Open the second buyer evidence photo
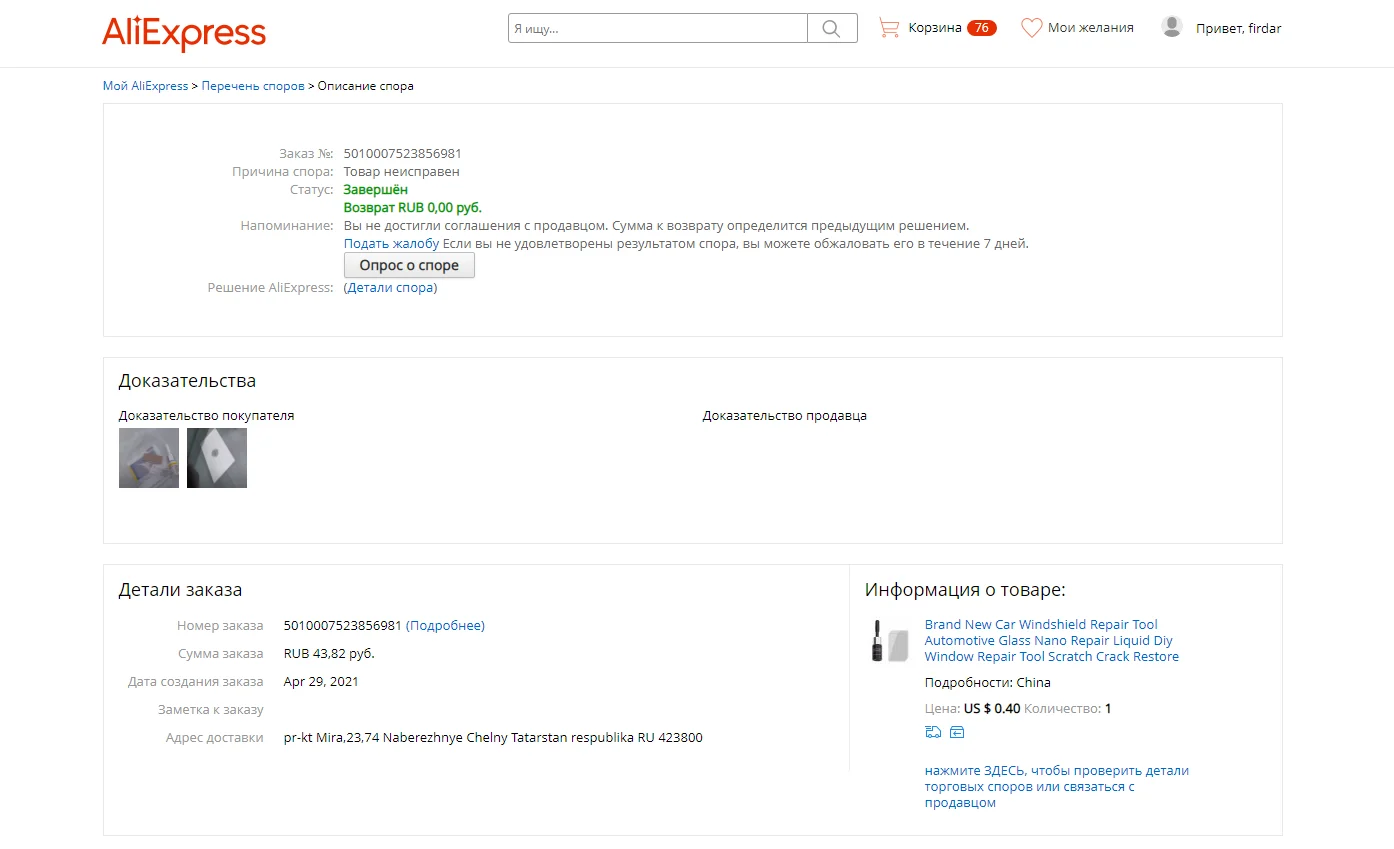This screenshot has width=1394, height=849. coord(217,458)
